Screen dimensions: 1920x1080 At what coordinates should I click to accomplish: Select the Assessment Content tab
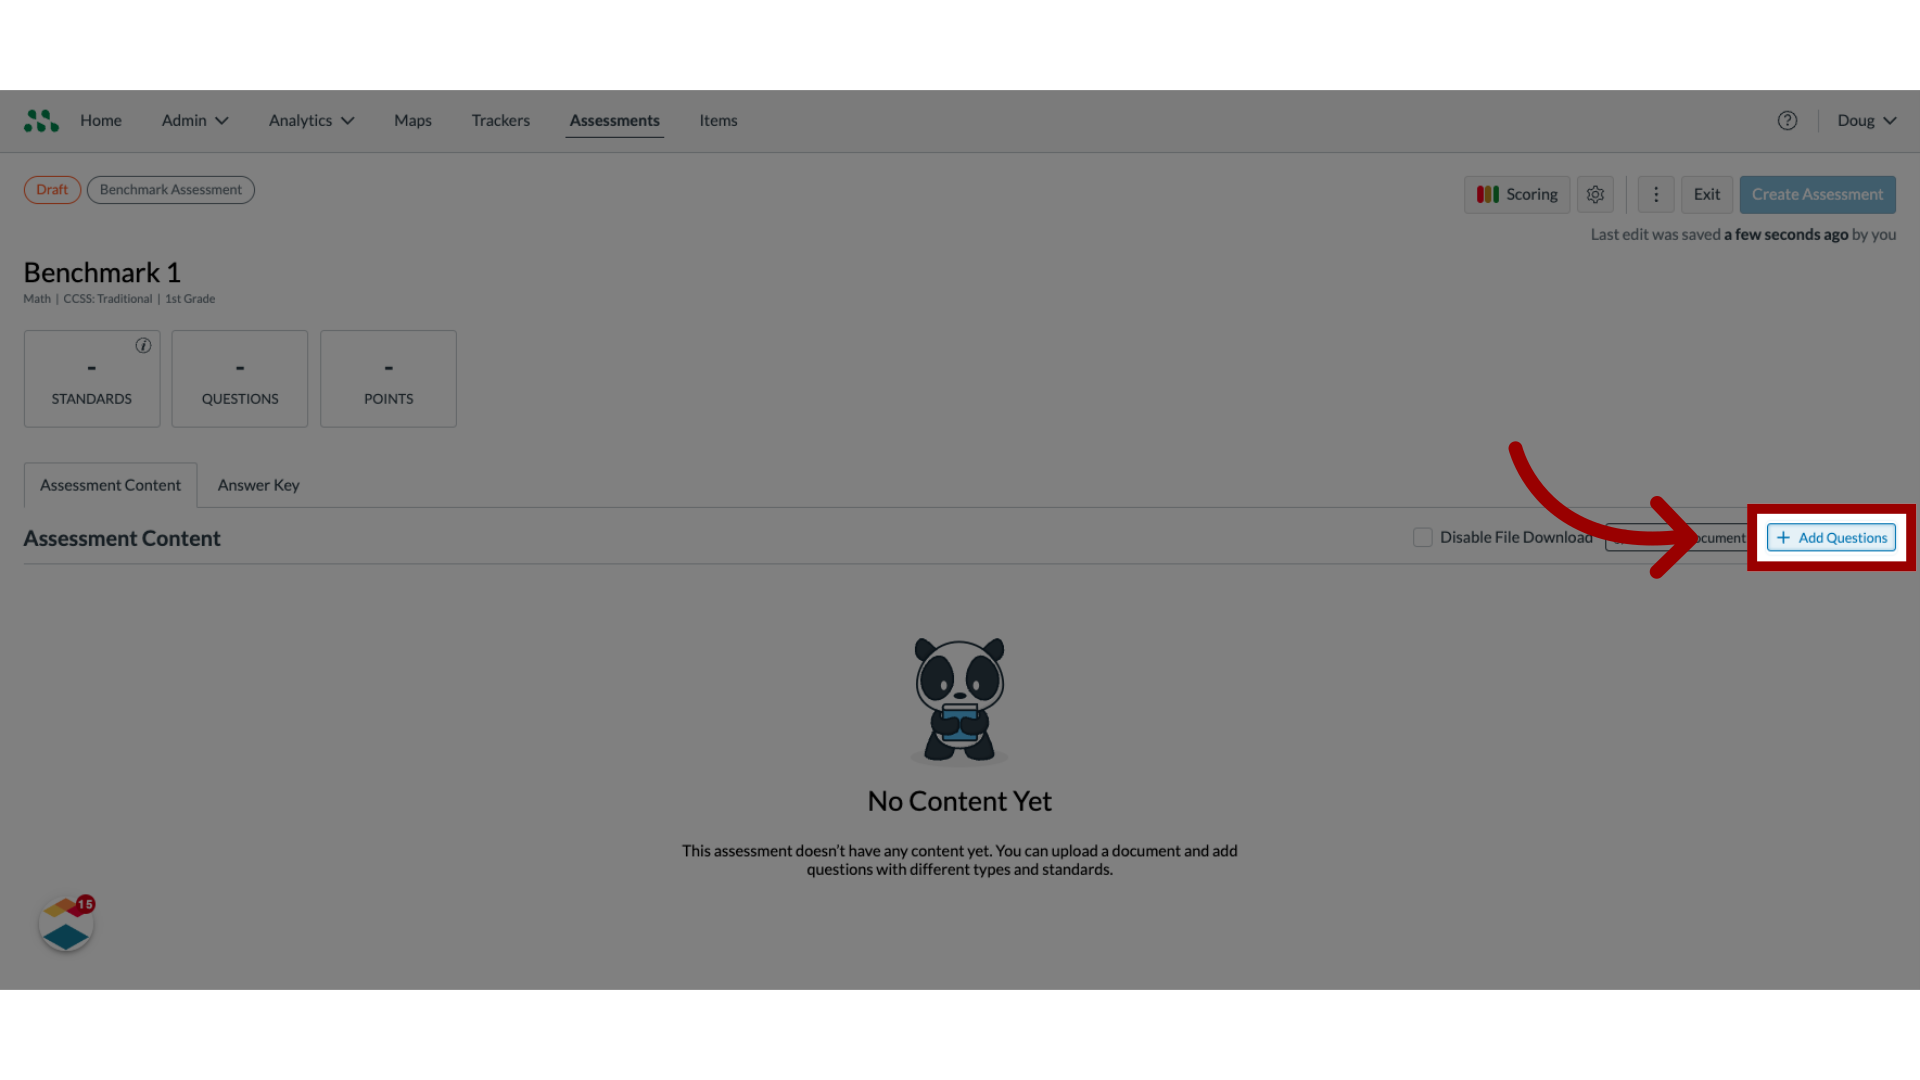point(109,484)
